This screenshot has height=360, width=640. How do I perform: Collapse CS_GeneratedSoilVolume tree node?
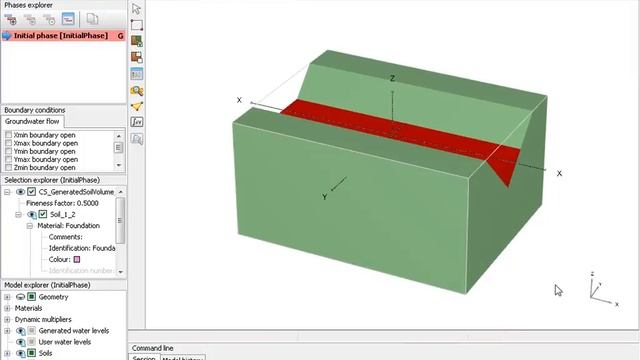pyautogui.click(x=7, y=192)
